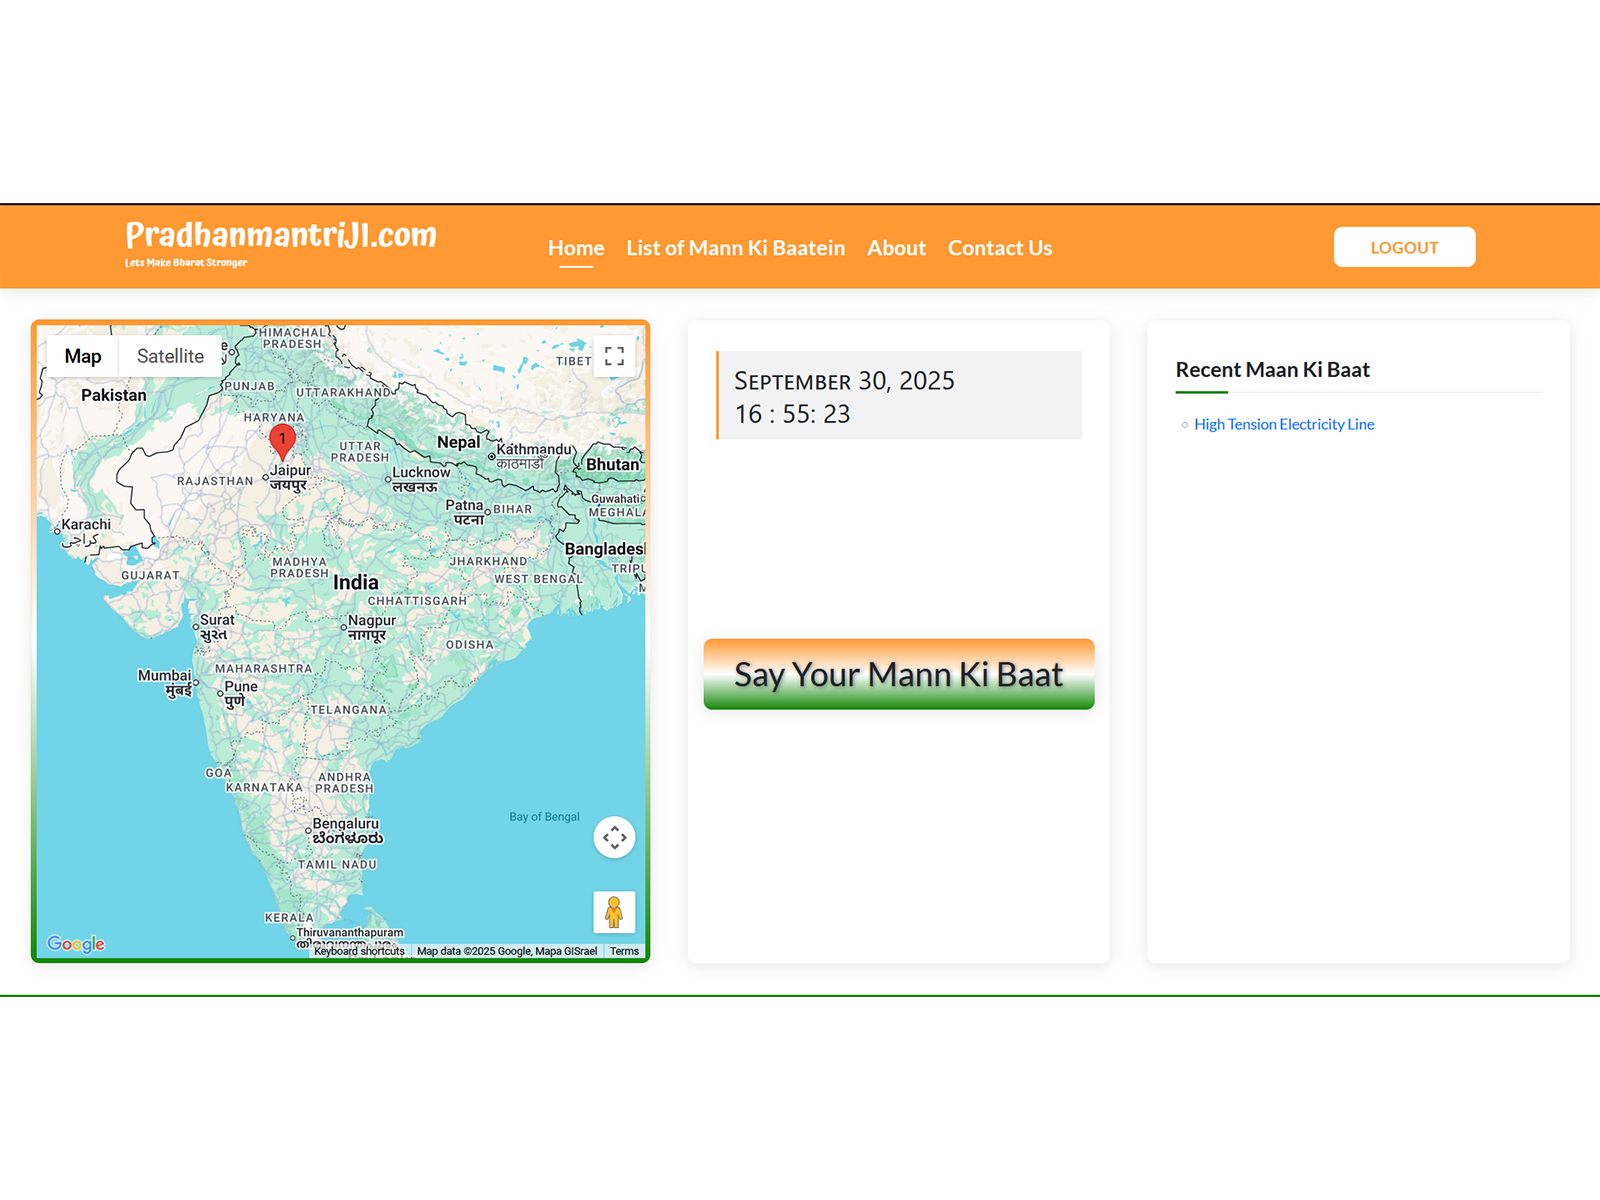The width and height of the screenshot is (1600, 1200).
Task: Click the date and time display panel
Action: coord(898,396)
